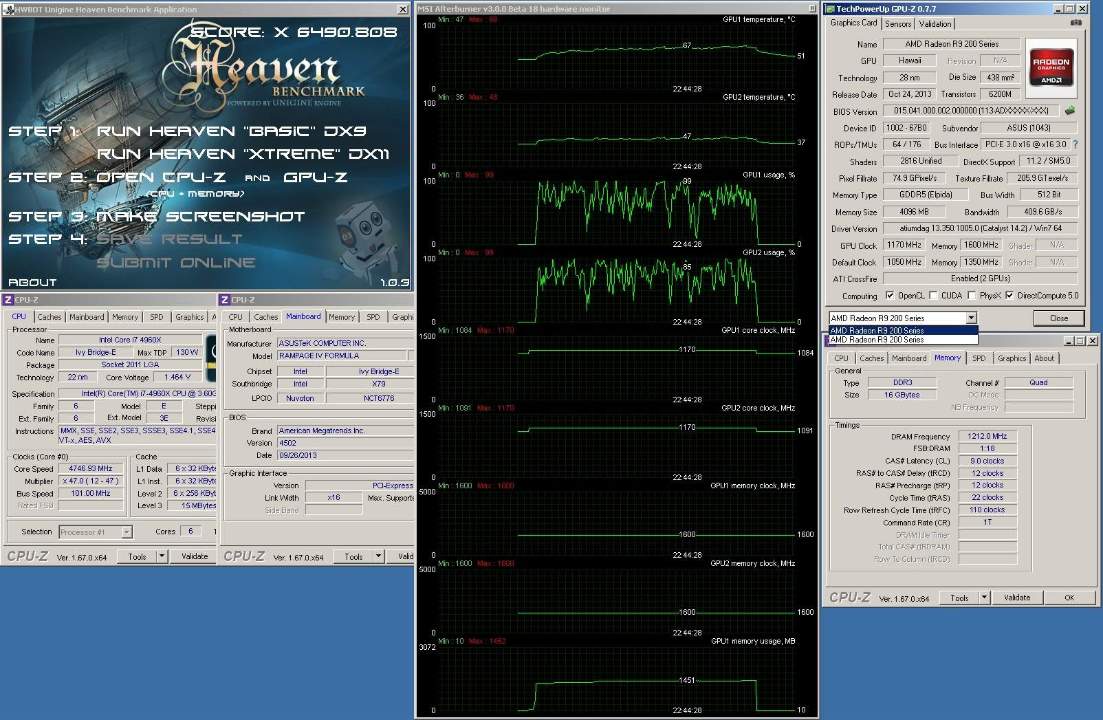1103x720 pixels.
Task: Switch to the Sensors tab in GPU-Z
Action: (898, 24)
